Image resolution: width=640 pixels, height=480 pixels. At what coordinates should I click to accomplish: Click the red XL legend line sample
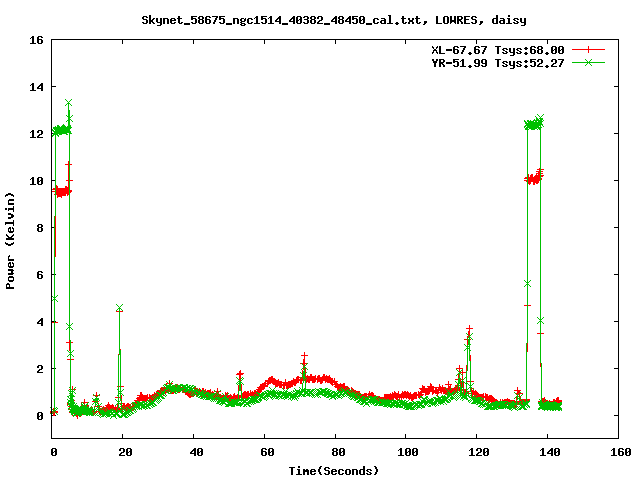point(588,49)
